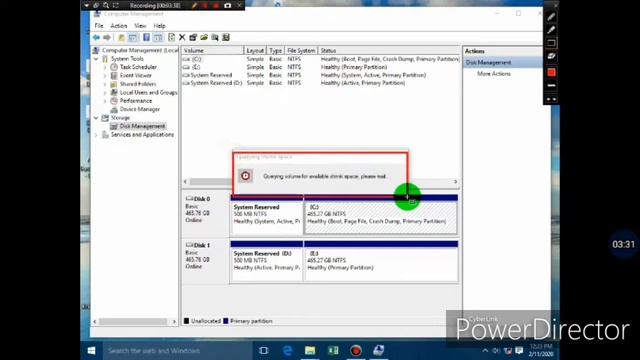This screenshot has width=640, height=360.
Task: Click the screen recorder taskbar icon
Action: pos(356,351)
